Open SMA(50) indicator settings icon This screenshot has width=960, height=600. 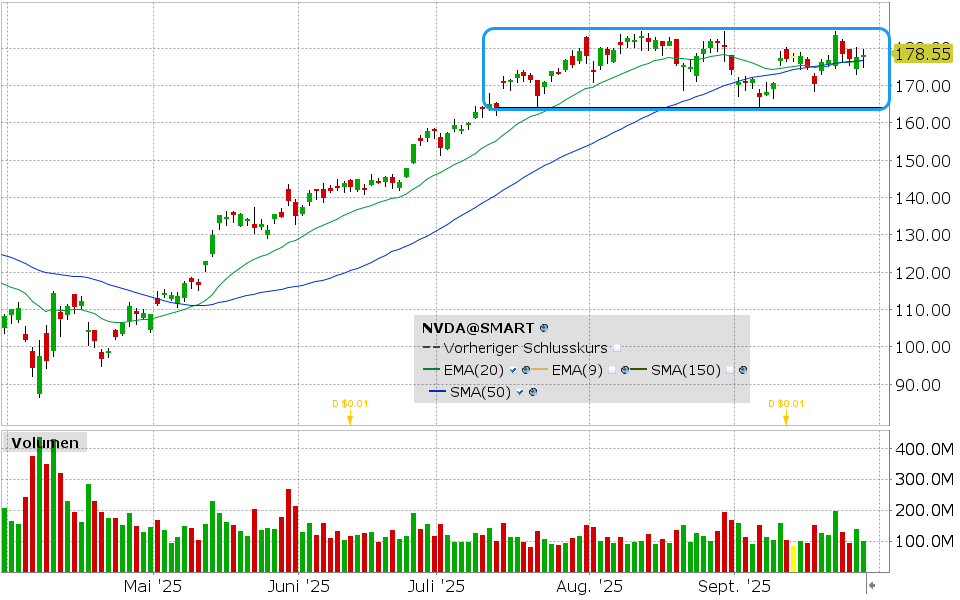coord(533,392)
